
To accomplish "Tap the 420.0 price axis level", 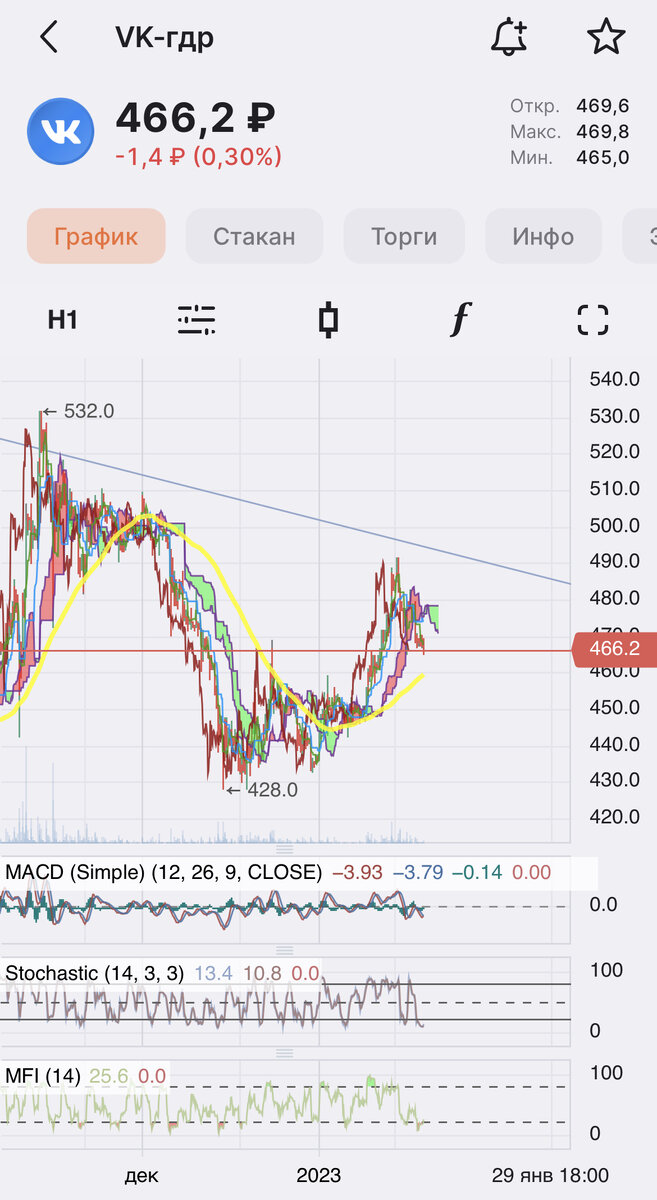I will pyautogui.click(x=614, y=816).
